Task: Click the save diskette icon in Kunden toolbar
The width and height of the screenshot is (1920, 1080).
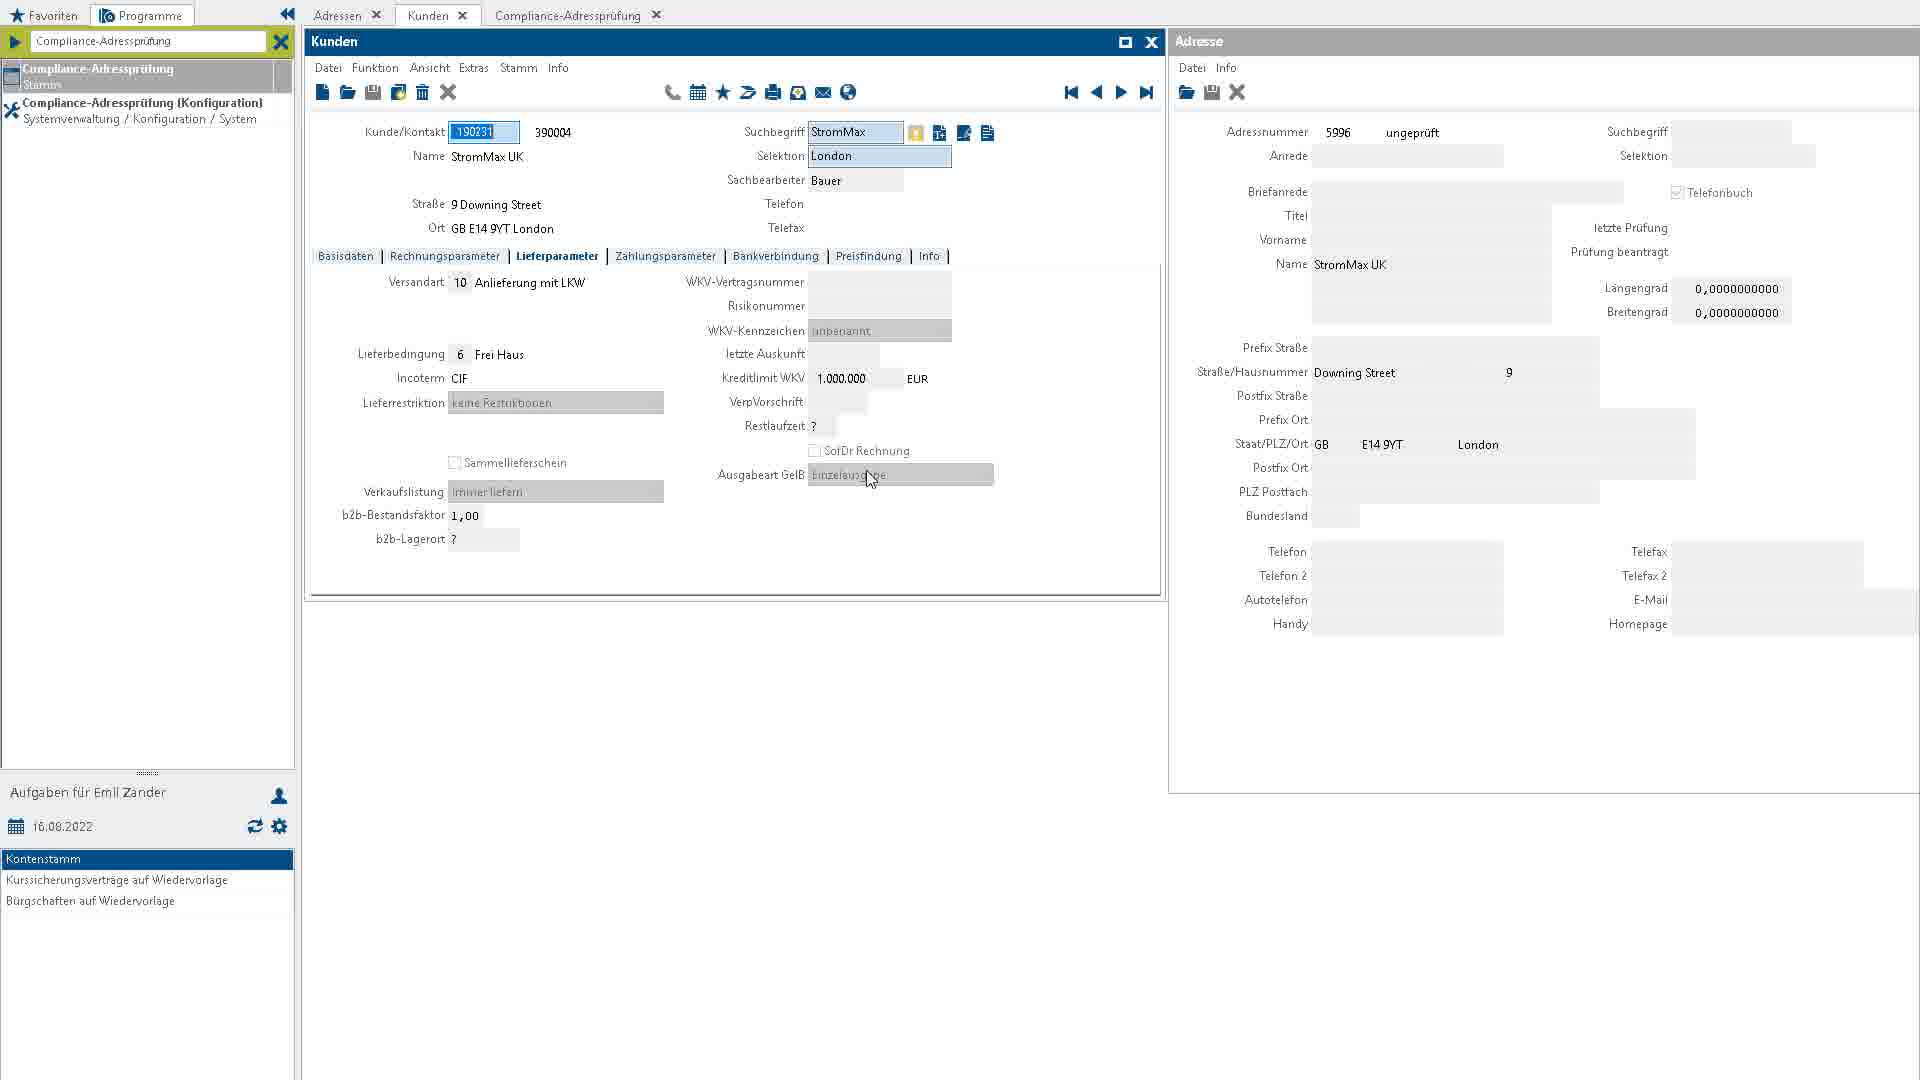Action: (372, 92)
